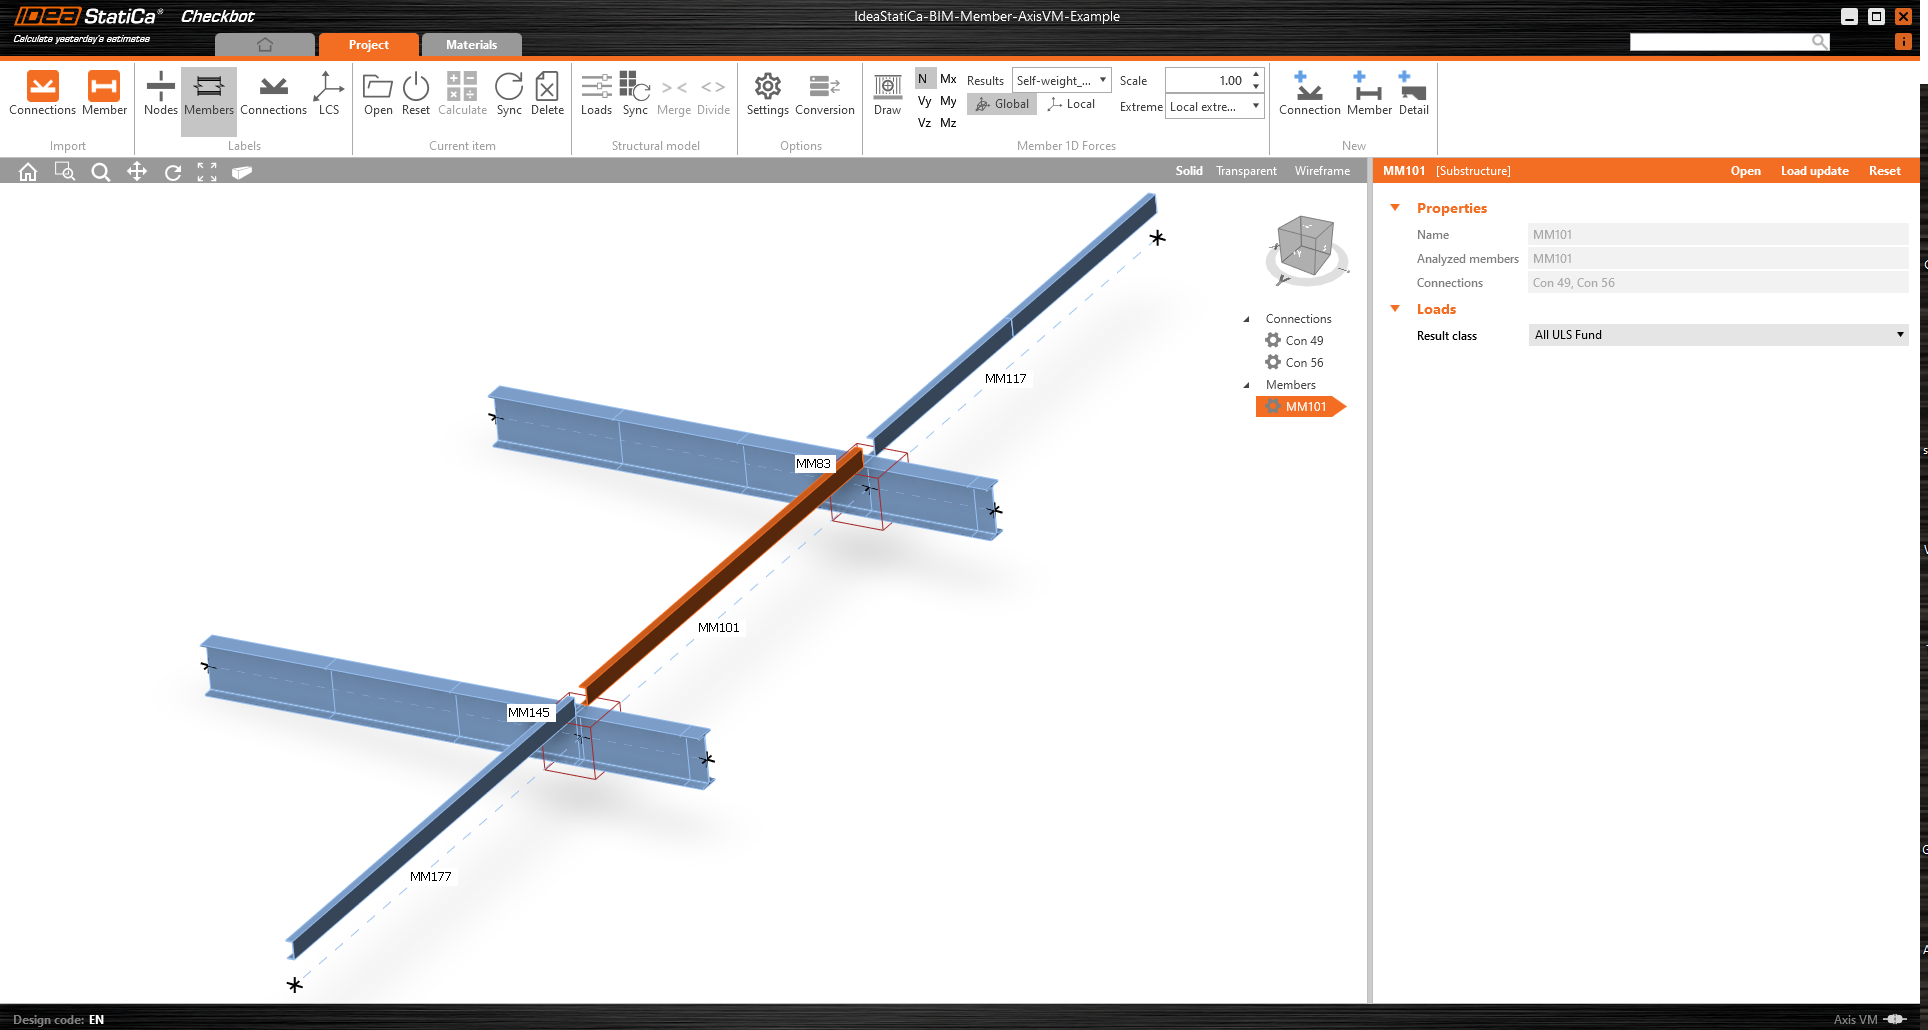Toggle the Global forces option
The height and width of the screenshot is (1030, 1928).
(1002, 104)
